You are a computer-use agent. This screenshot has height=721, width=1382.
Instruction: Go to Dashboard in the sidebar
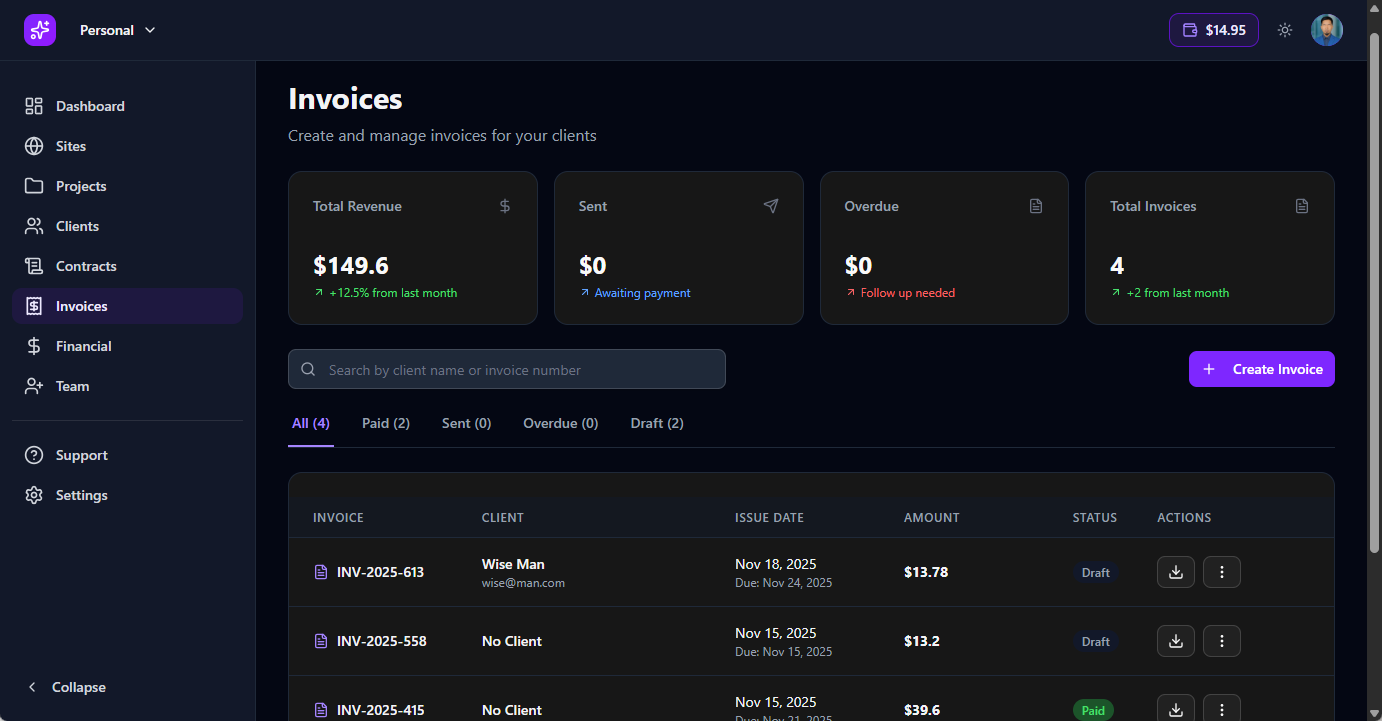[90, 106]
